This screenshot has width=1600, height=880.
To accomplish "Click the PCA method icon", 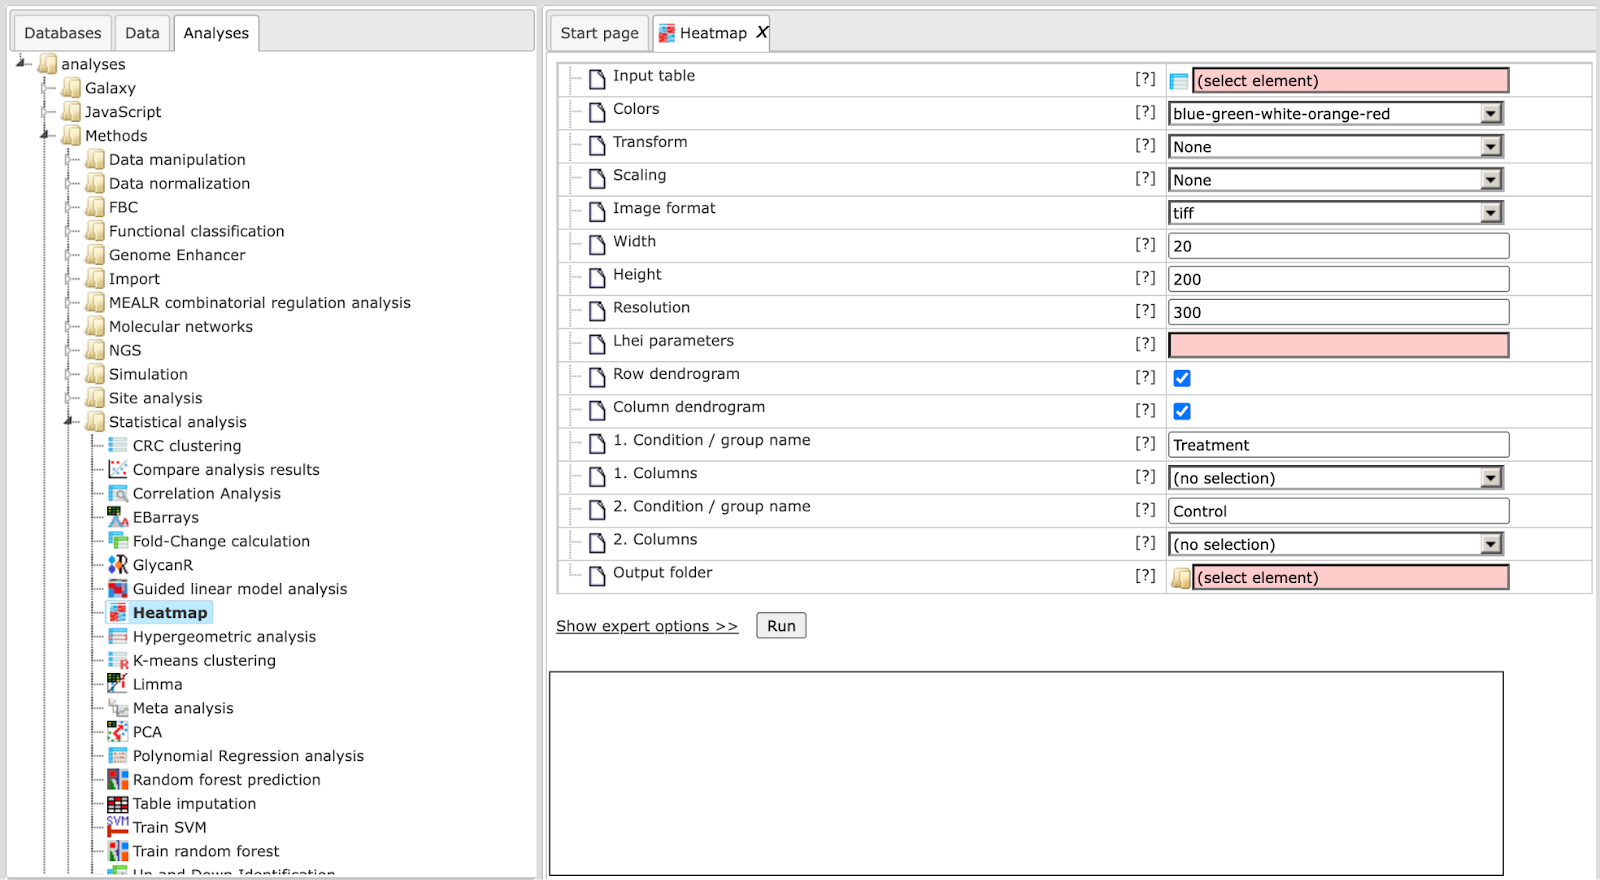I will click(118, 732).
